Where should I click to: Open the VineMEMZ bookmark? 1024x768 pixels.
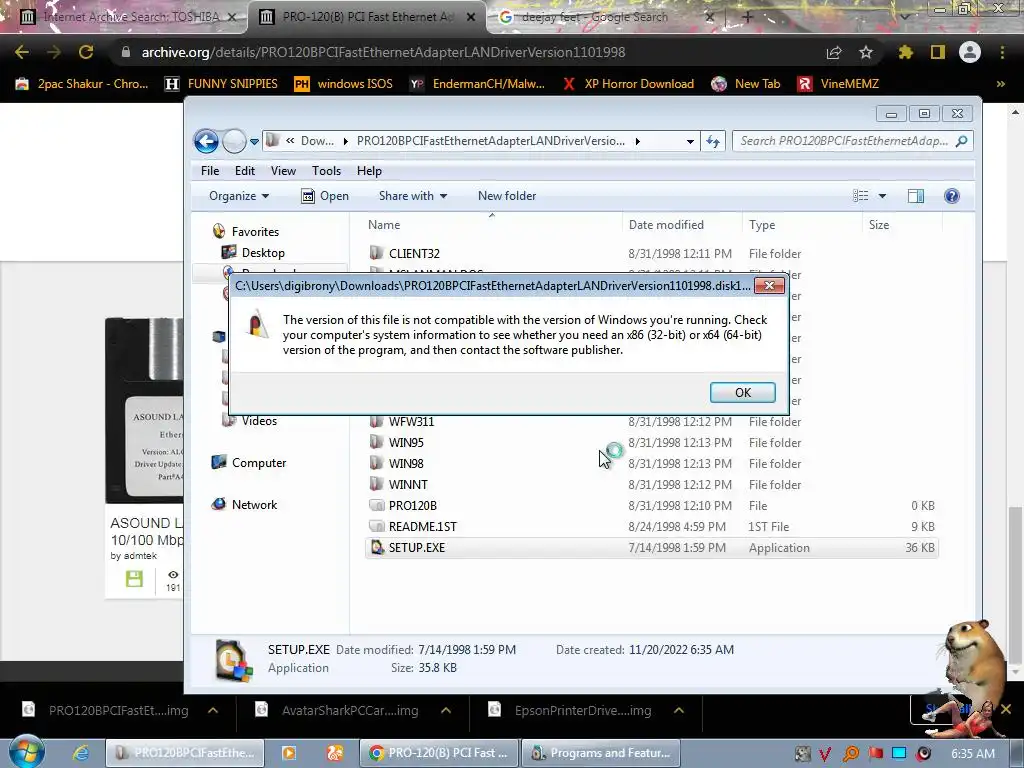click(839, 84)
